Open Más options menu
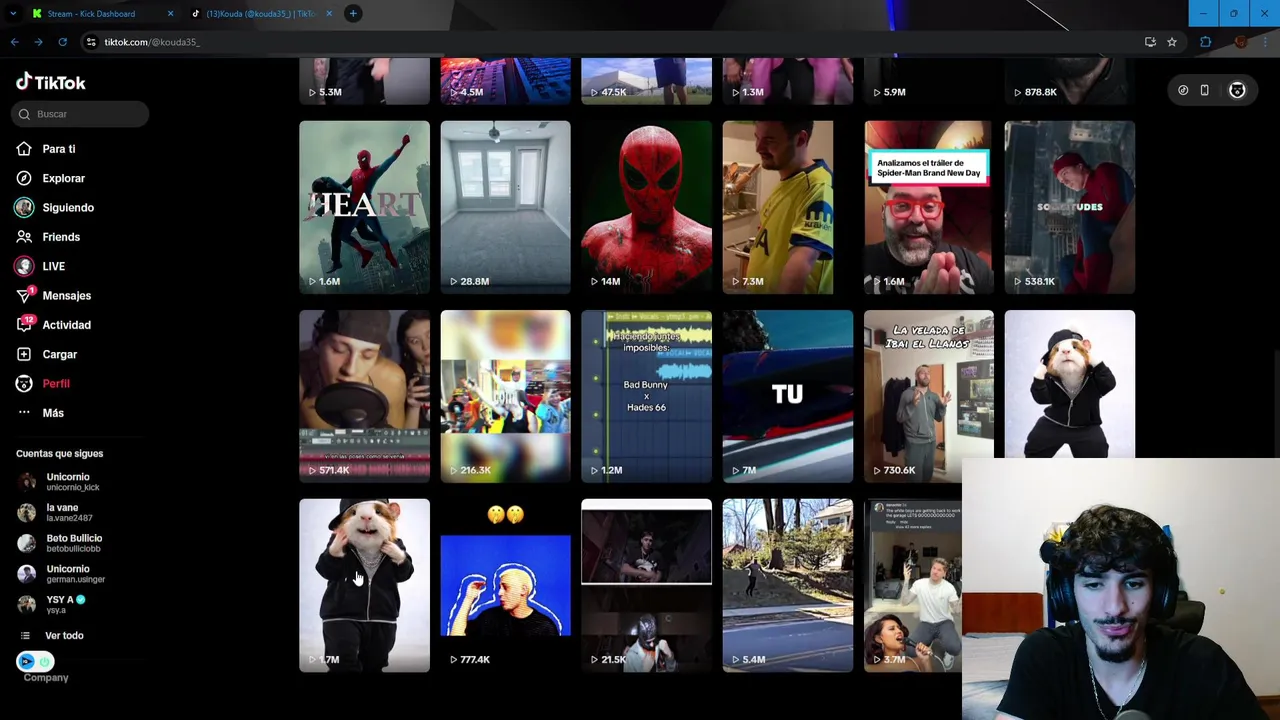 pos(52,413)
